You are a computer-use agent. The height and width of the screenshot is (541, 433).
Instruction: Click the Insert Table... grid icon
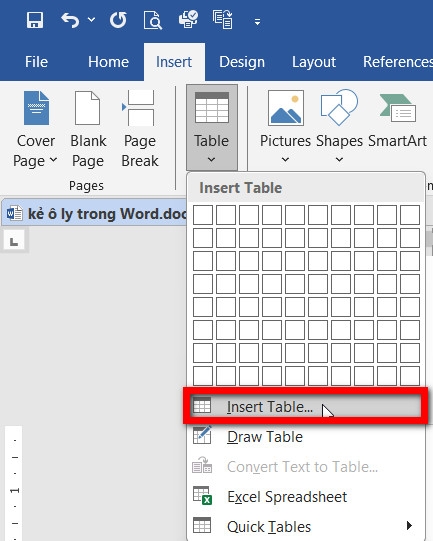click(x=202, y=405)
